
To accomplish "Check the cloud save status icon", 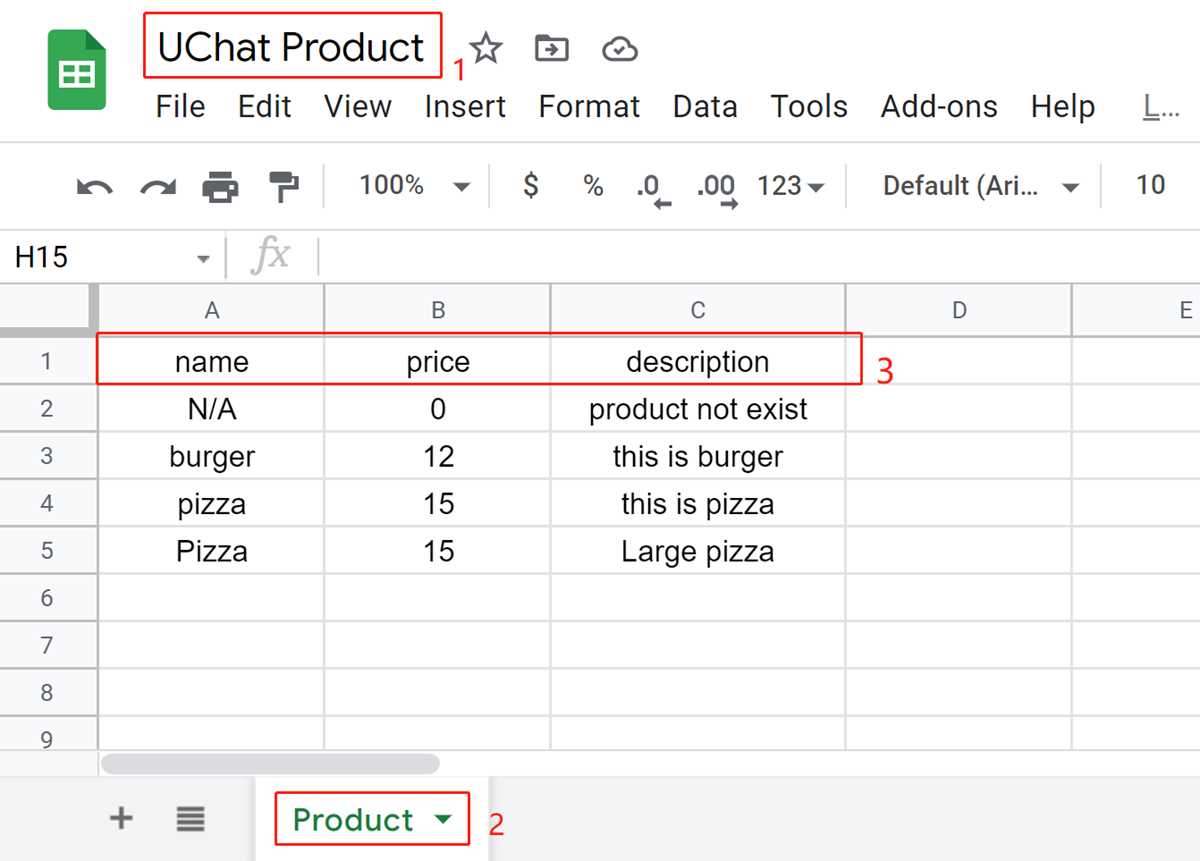I will (x=620, y=48).
